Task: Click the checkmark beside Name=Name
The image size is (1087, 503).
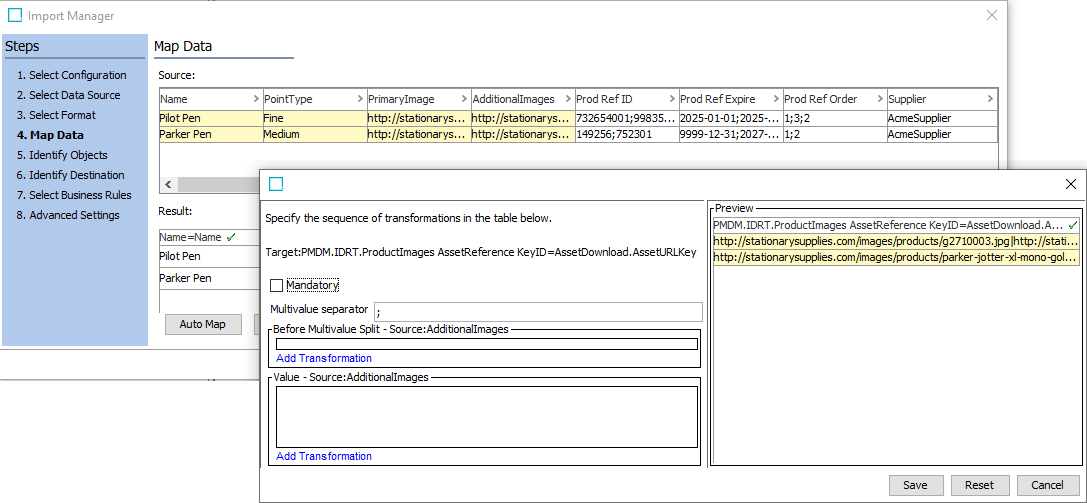Action: [230, 238]
